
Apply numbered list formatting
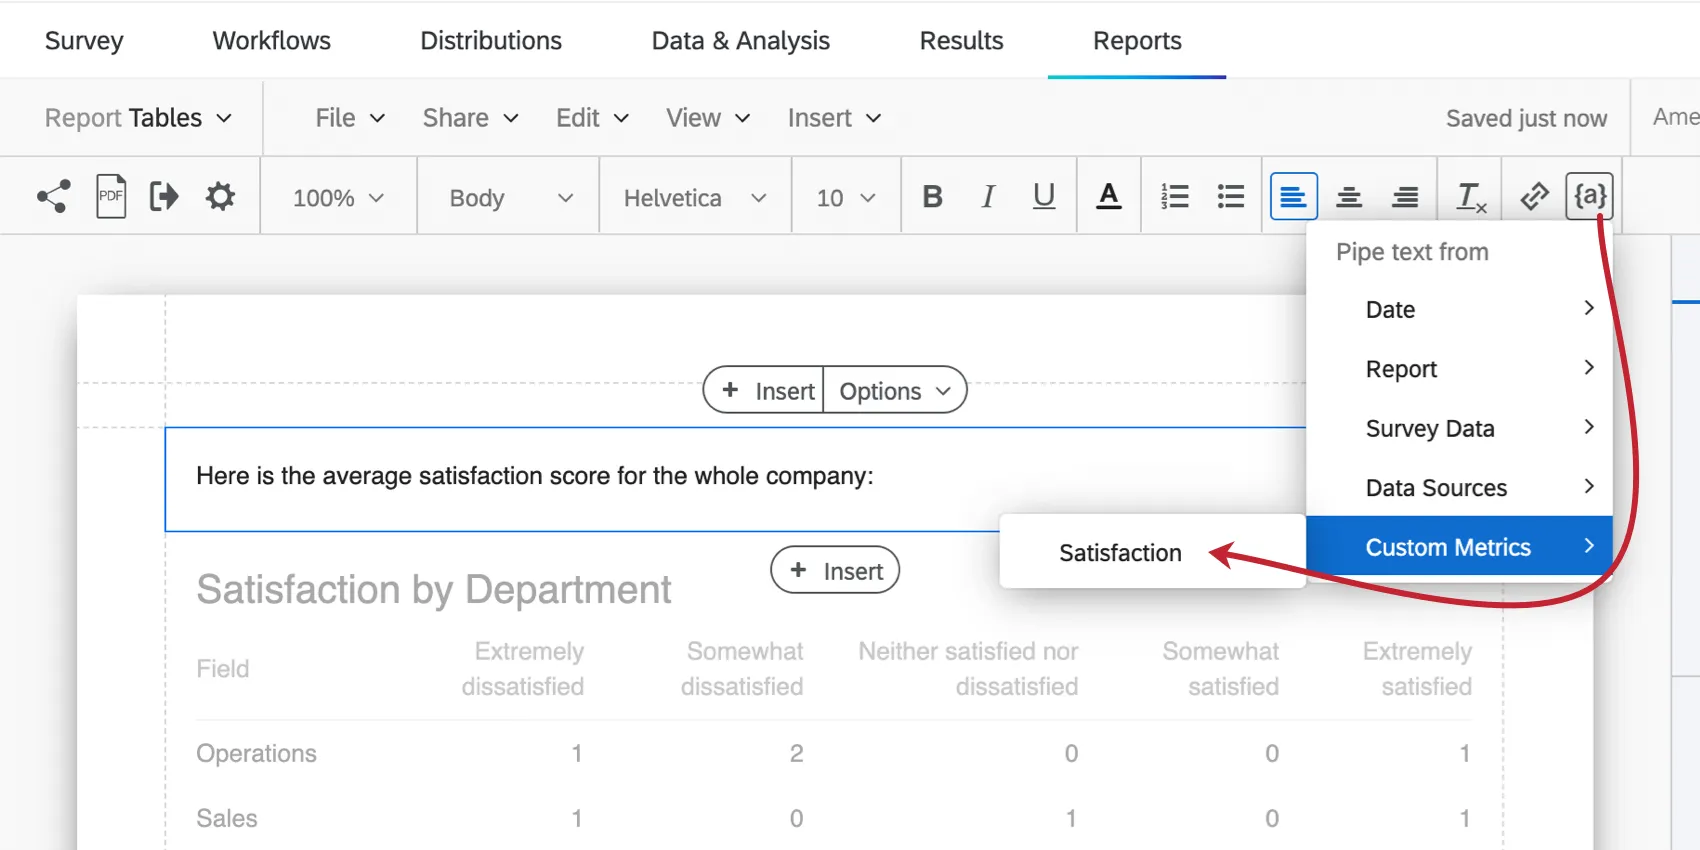[x=1175, y=196]
